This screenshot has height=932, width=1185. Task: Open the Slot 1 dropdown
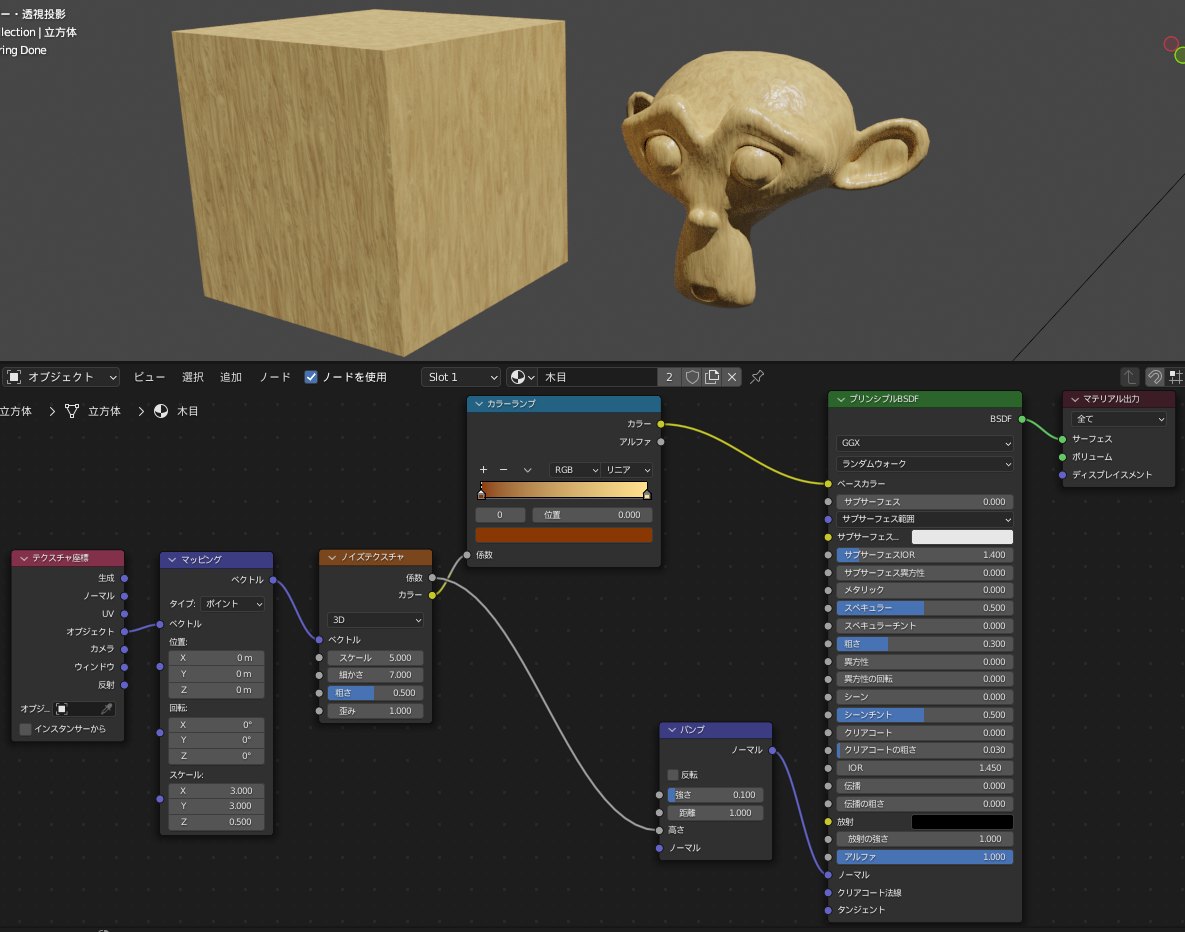pyautogui.click(x=461, y=376)
